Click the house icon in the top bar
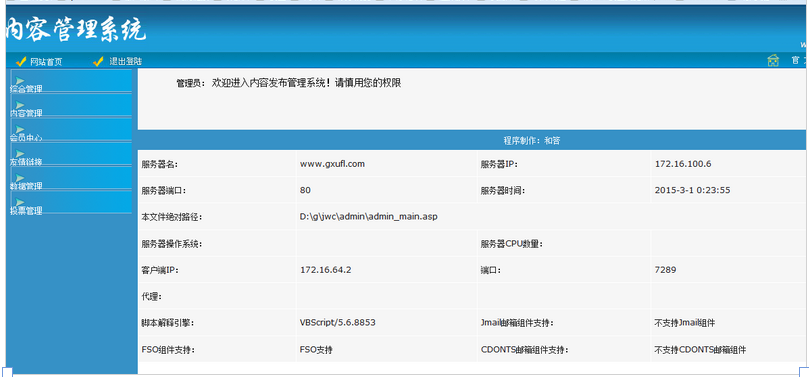809x377 pixels. [x=773, y=61]
